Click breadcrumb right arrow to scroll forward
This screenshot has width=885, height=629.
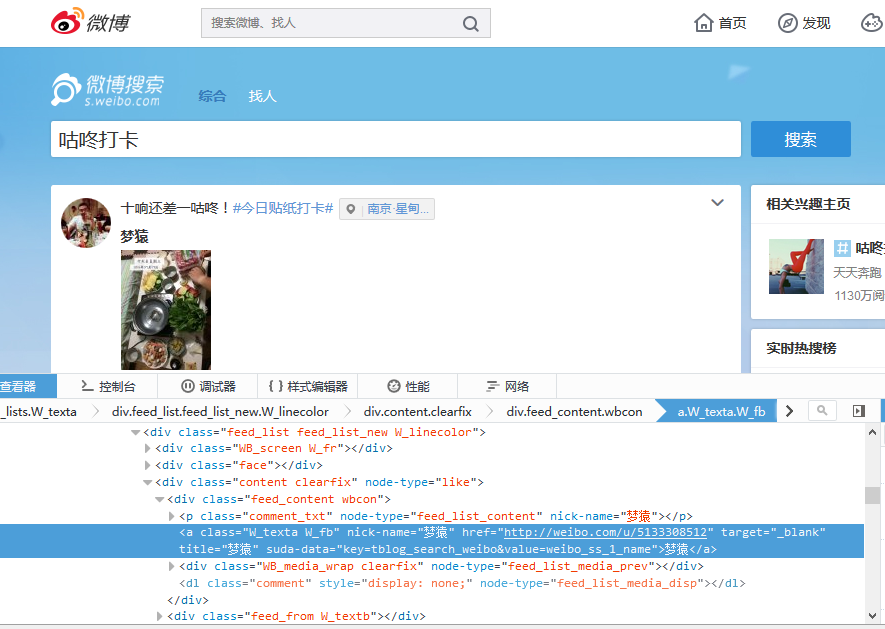coord(790,411)
